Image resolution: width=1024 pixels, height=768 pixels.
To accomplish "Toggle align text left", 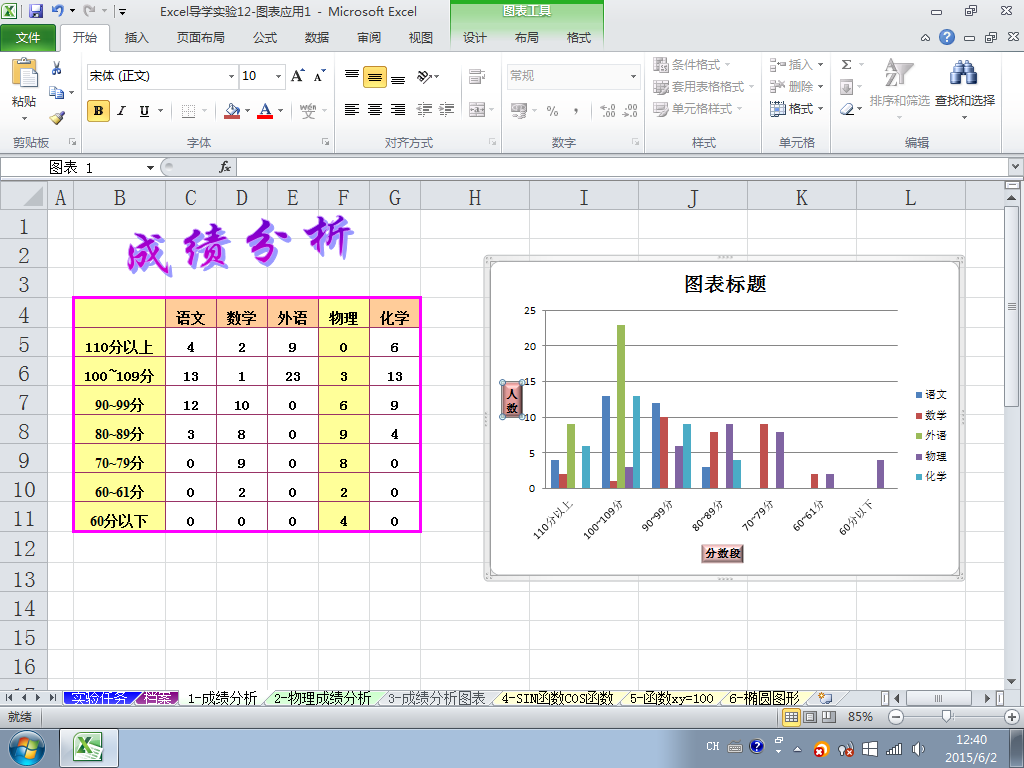I will [351, 110].
